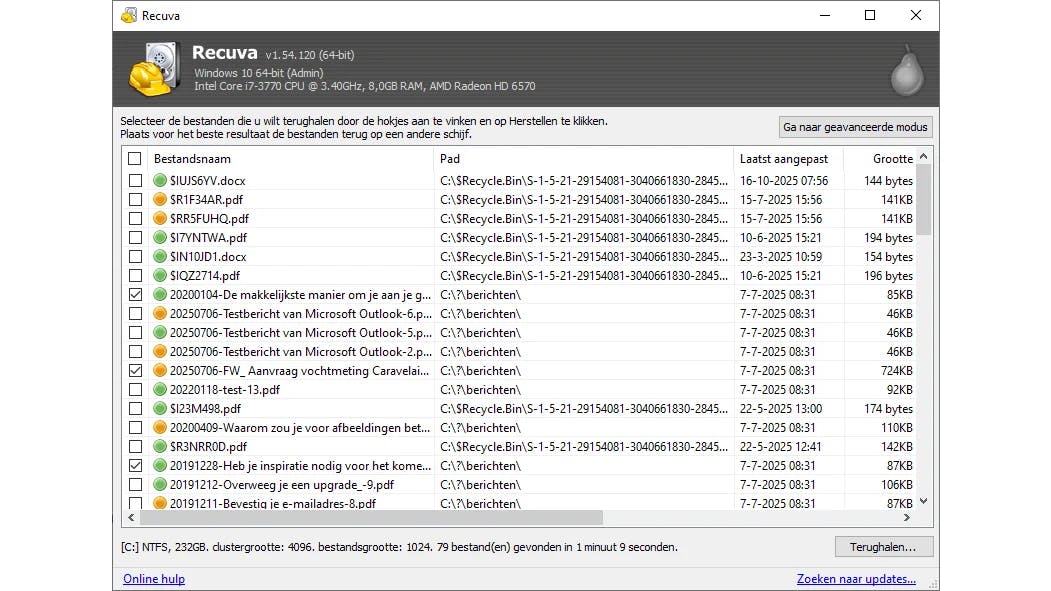
Task: Toggle the select-all checkbox in header
Action: tap(135, 159)
